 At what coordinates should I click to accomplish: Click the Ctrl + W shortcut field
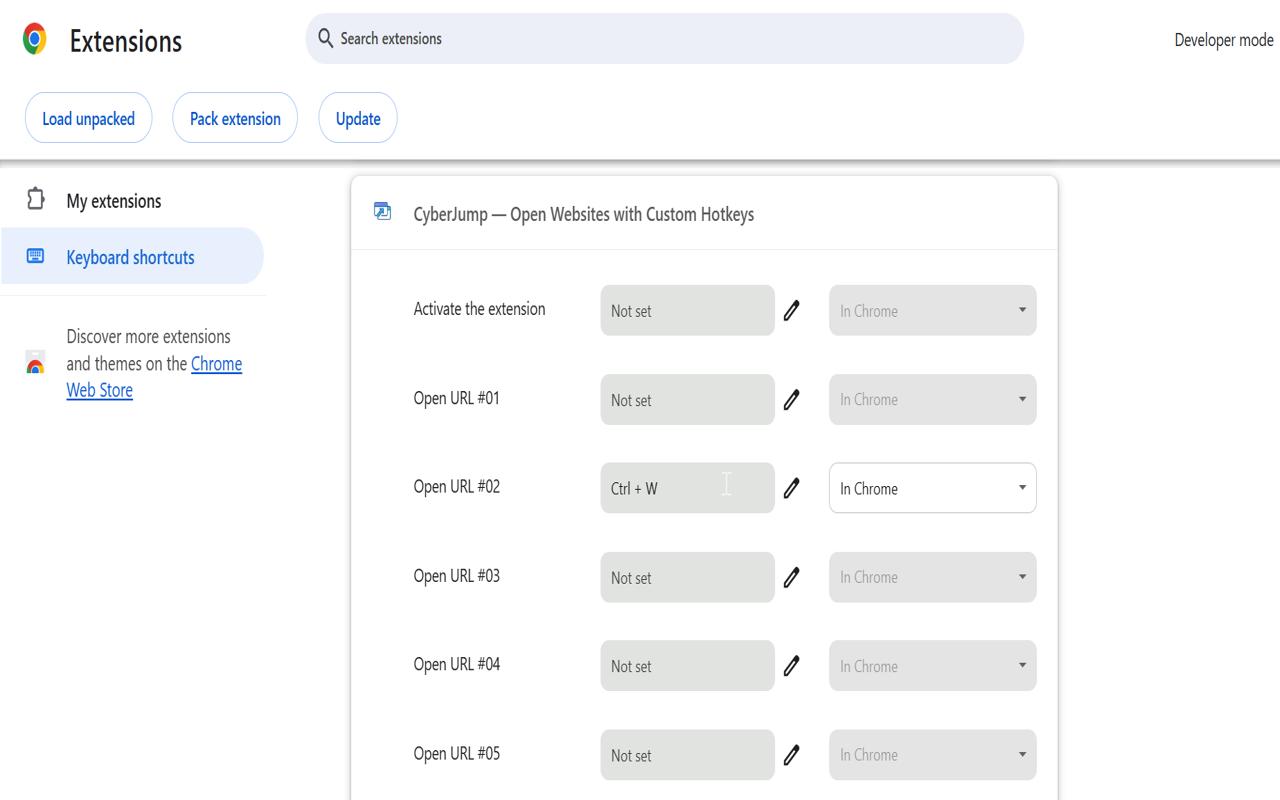pos(687,488)
